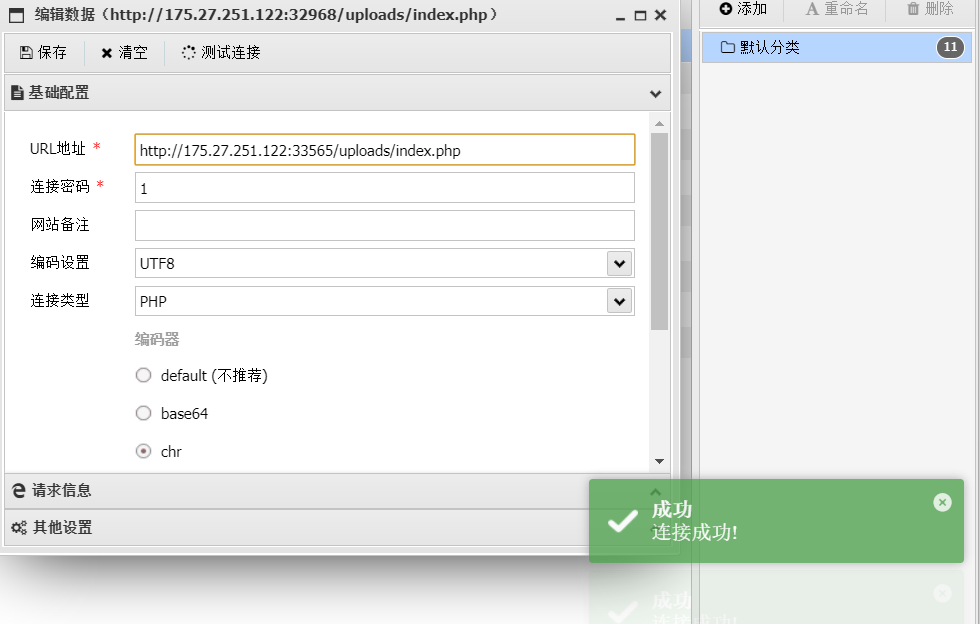Click the 网站备注 notes field
Image resolution: width=980 pixels, height=624 pixels.
point(384,225)
